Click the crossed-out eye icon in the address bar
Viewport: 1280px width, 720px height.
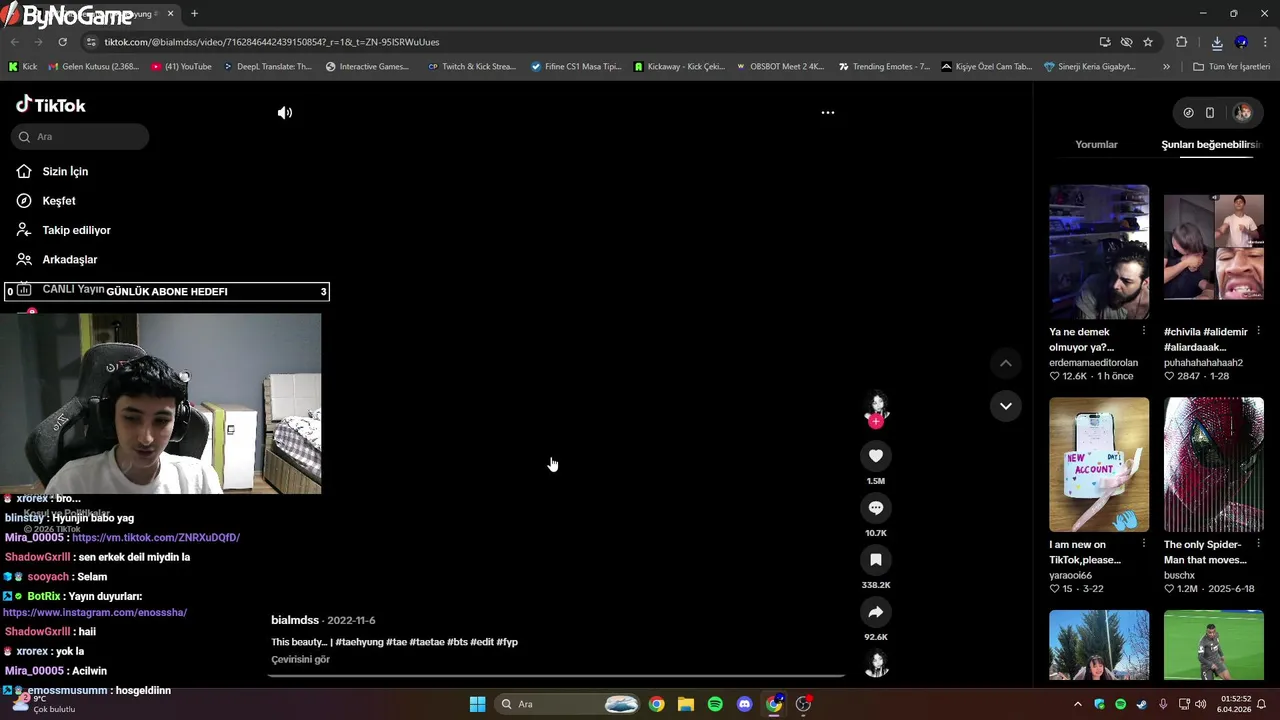pos(1126,42)
